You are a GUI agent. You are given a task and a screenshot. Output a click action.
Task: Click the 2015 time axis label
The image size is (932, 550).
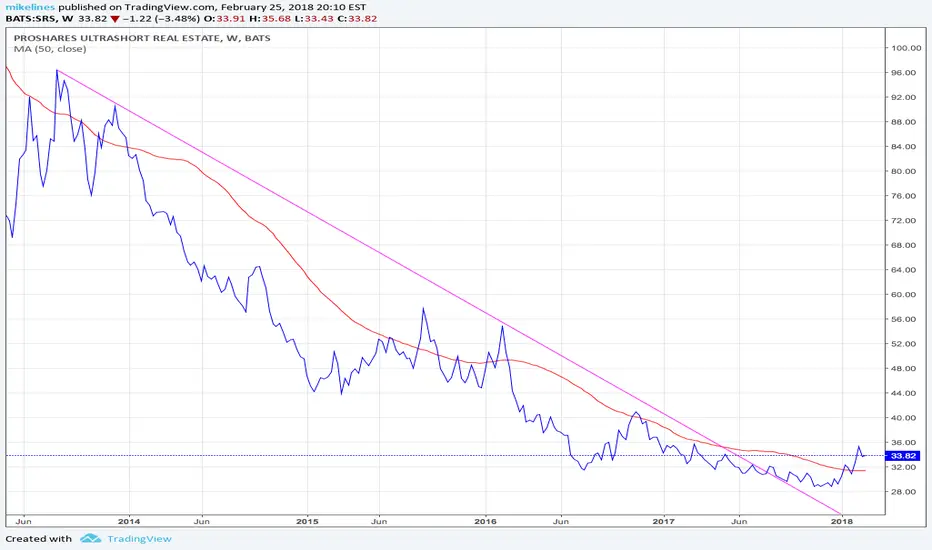click(307, 521)
